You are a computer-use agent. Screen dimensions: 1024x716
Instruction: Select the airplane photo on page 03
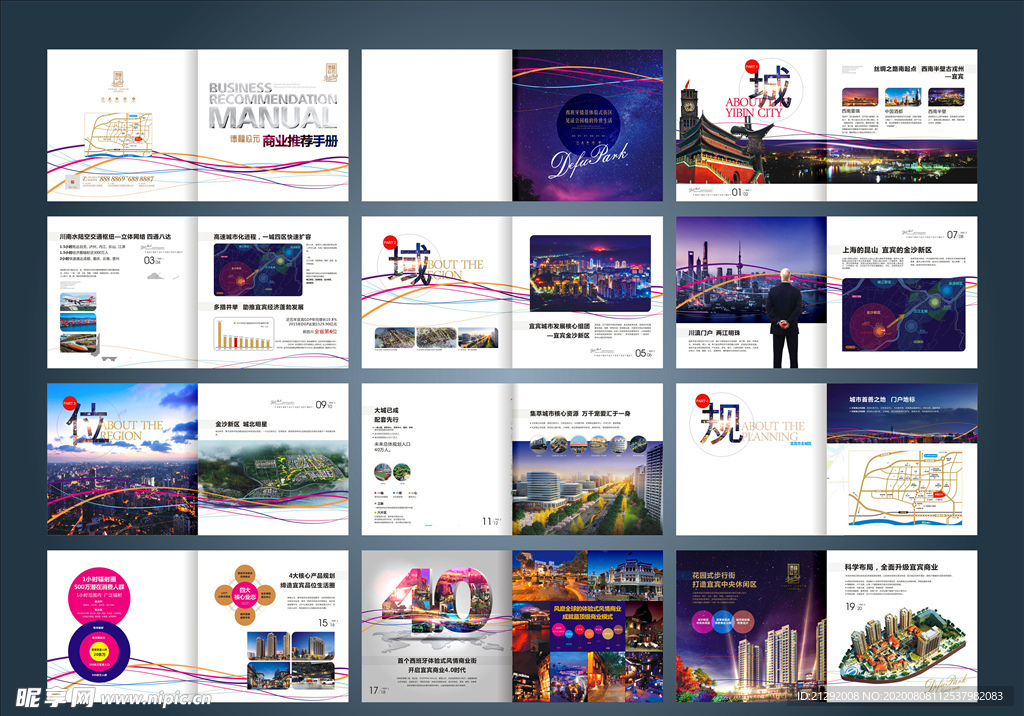(78, 301)
